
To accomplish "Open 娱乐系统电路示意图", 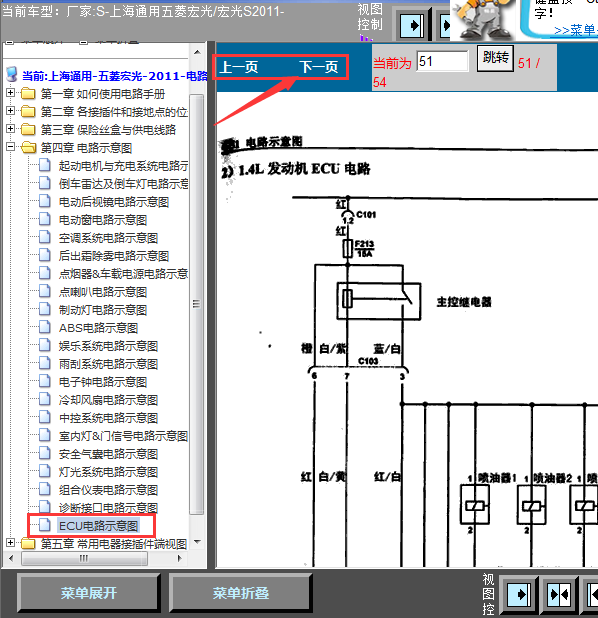I will pyautogui.click(x=108, y=346).
